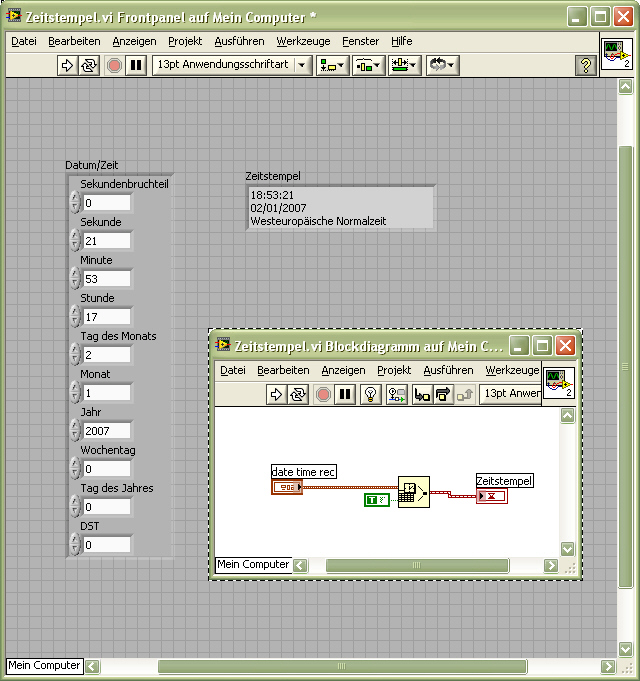This screenshot has width=640, height=681.
Task: Click the Zeitstempel indicator display
Action: click(x=340, y=208)
